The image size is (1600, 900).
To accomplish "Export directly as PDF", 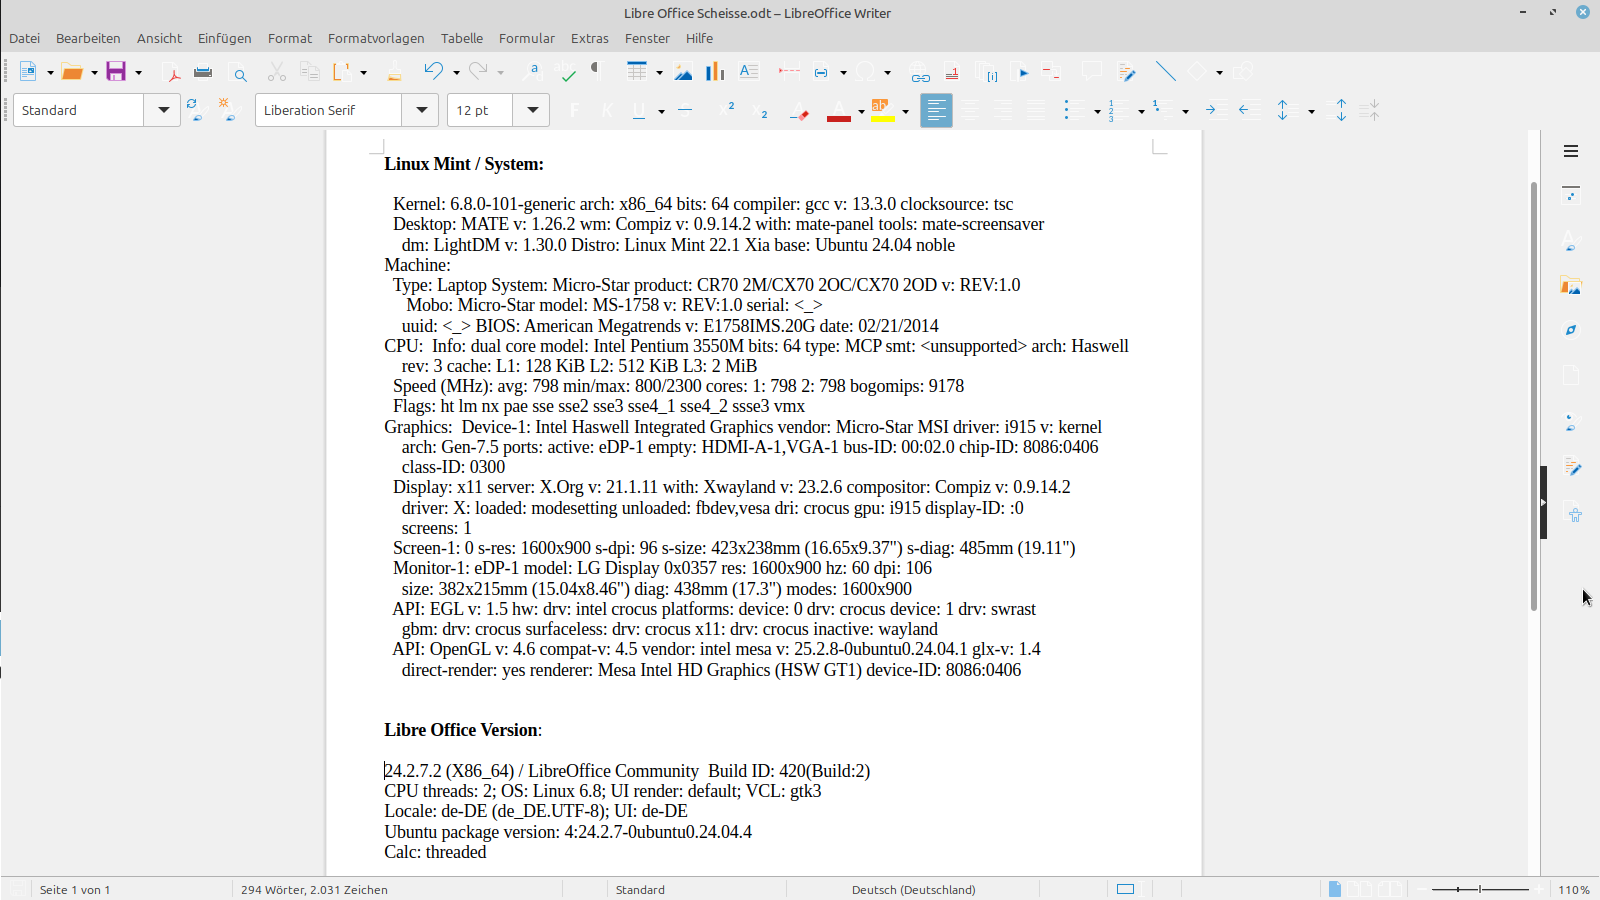I will point(172,72).
